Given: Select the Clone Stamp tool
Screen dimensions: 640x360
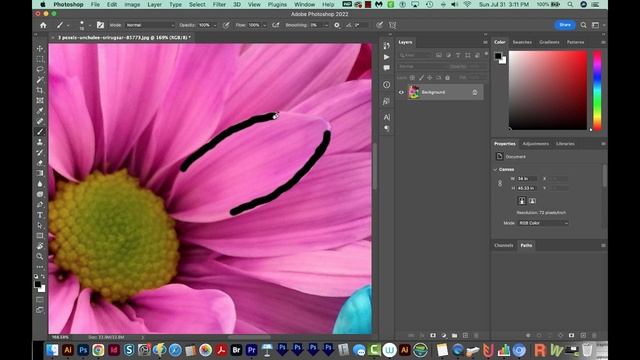Looking at the screenshot, I should pos(40,142).
